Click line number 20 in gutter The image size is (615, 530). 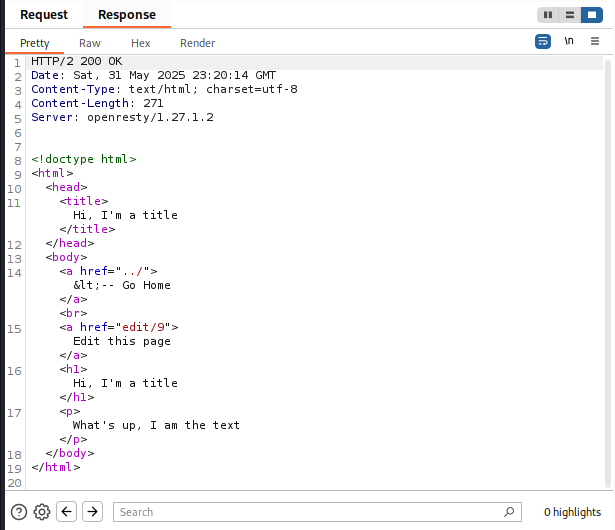pos(15,483)
